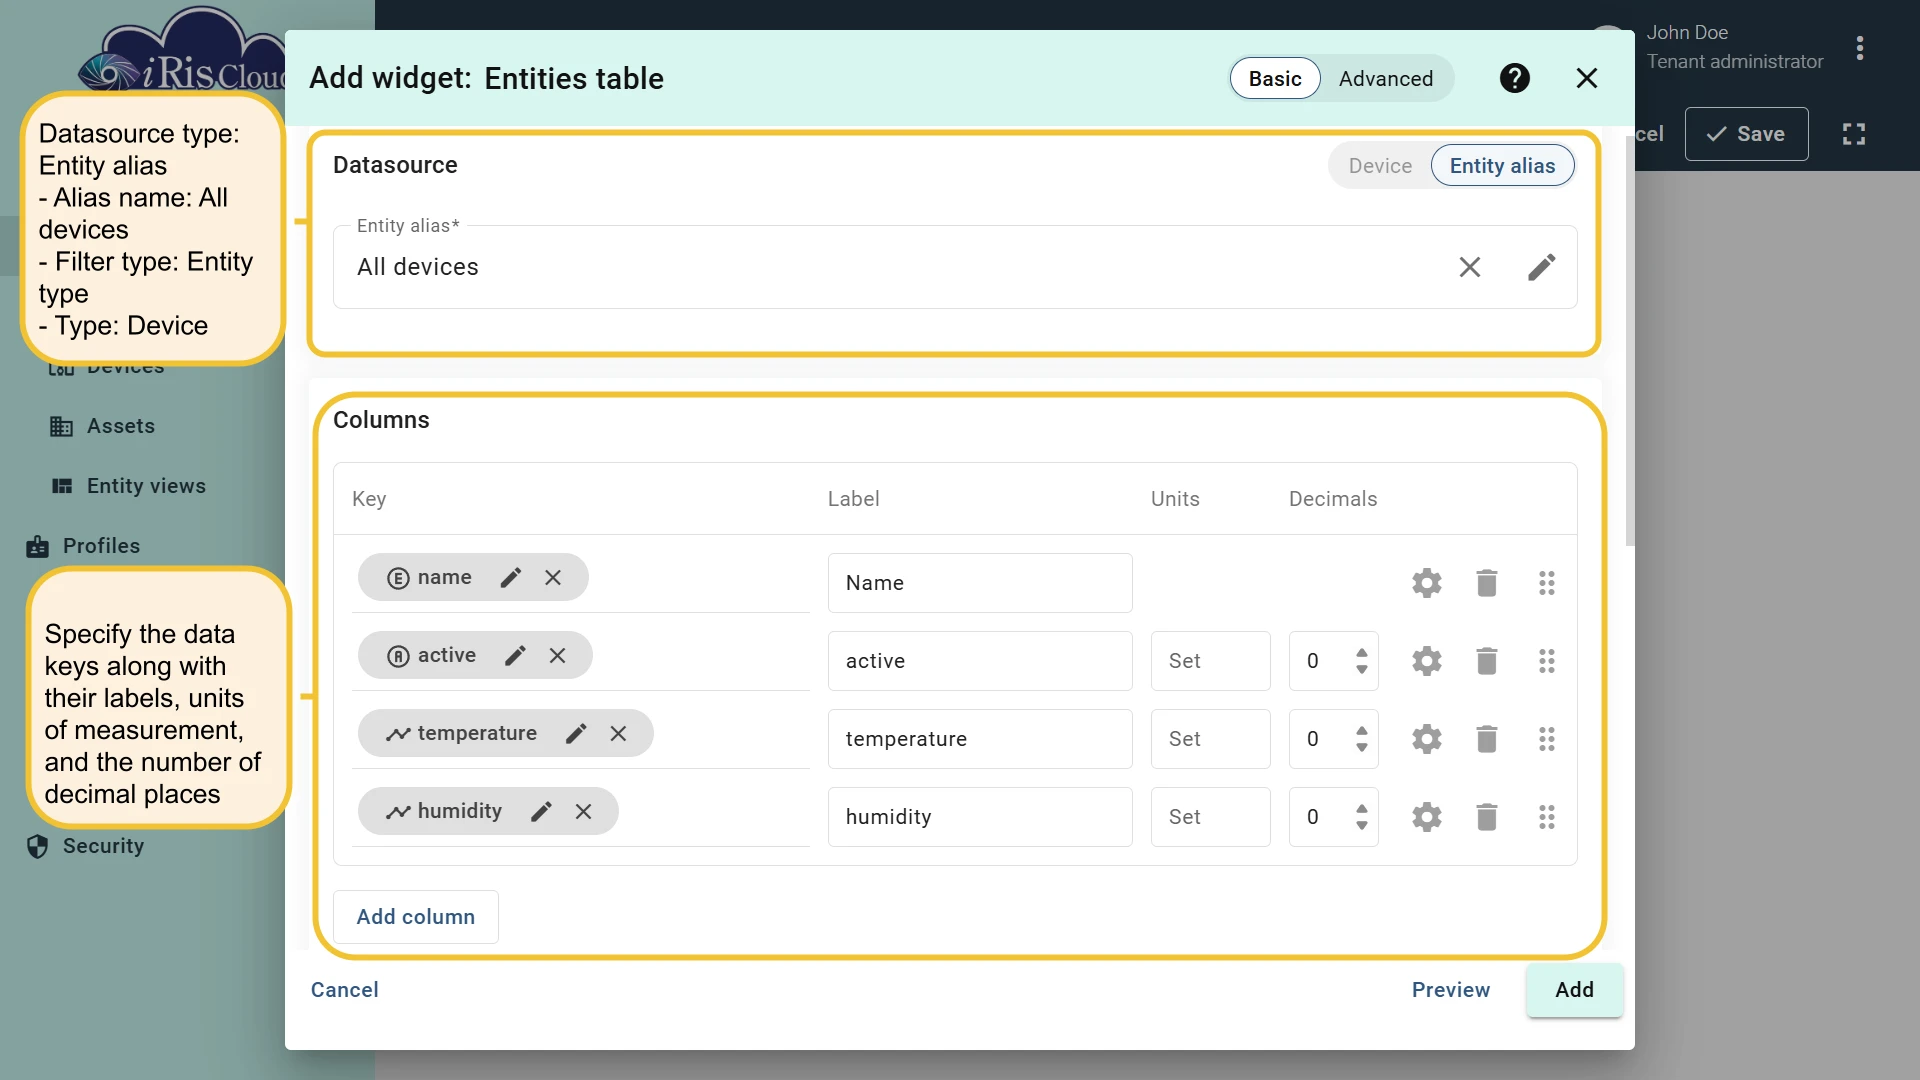The height and width of the screenshot is (1080, 1920).
Task: Open Security in sidebar
Action: 86,846
